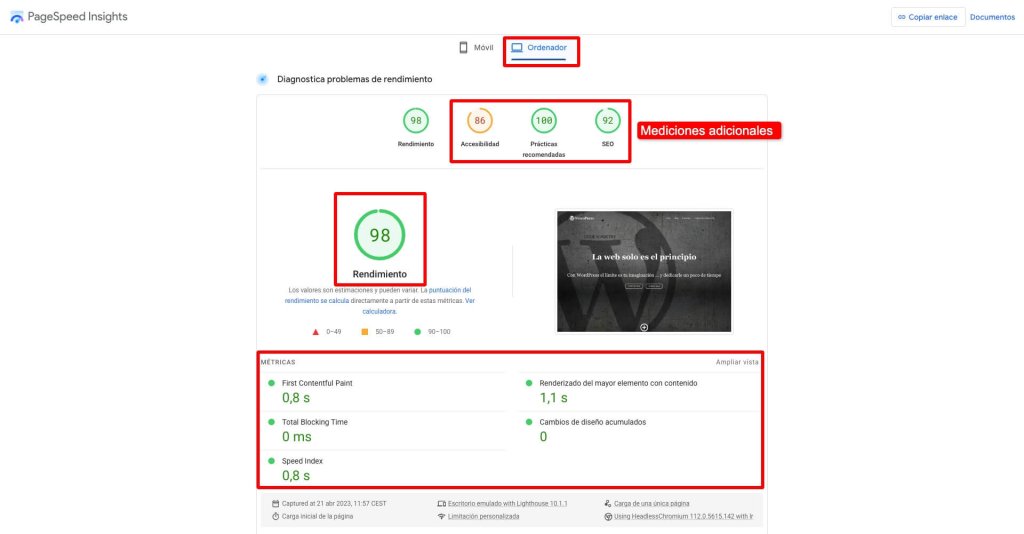The height and width of the screenshot is (534, 1024).
Task: Click the device icon beside Escritorio emulado
Action: 441,503
